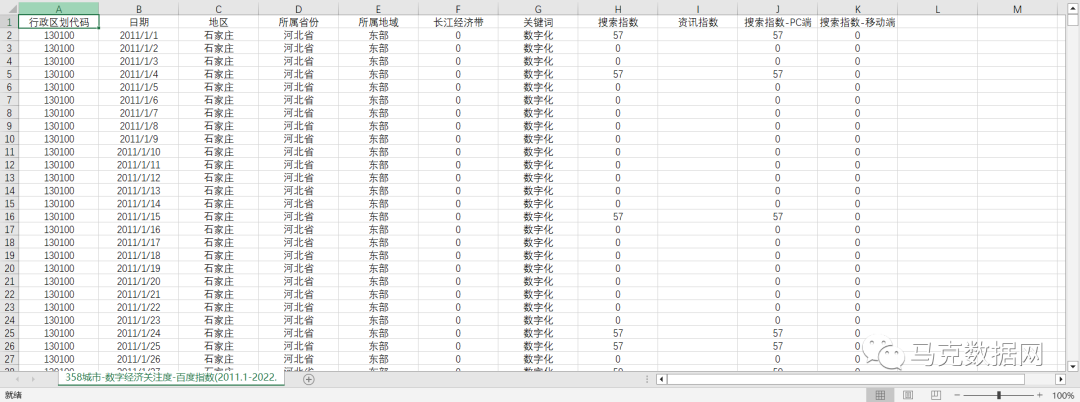Select column G header
This screenshot has height=402, width=1080.
(x=538, y=9)
